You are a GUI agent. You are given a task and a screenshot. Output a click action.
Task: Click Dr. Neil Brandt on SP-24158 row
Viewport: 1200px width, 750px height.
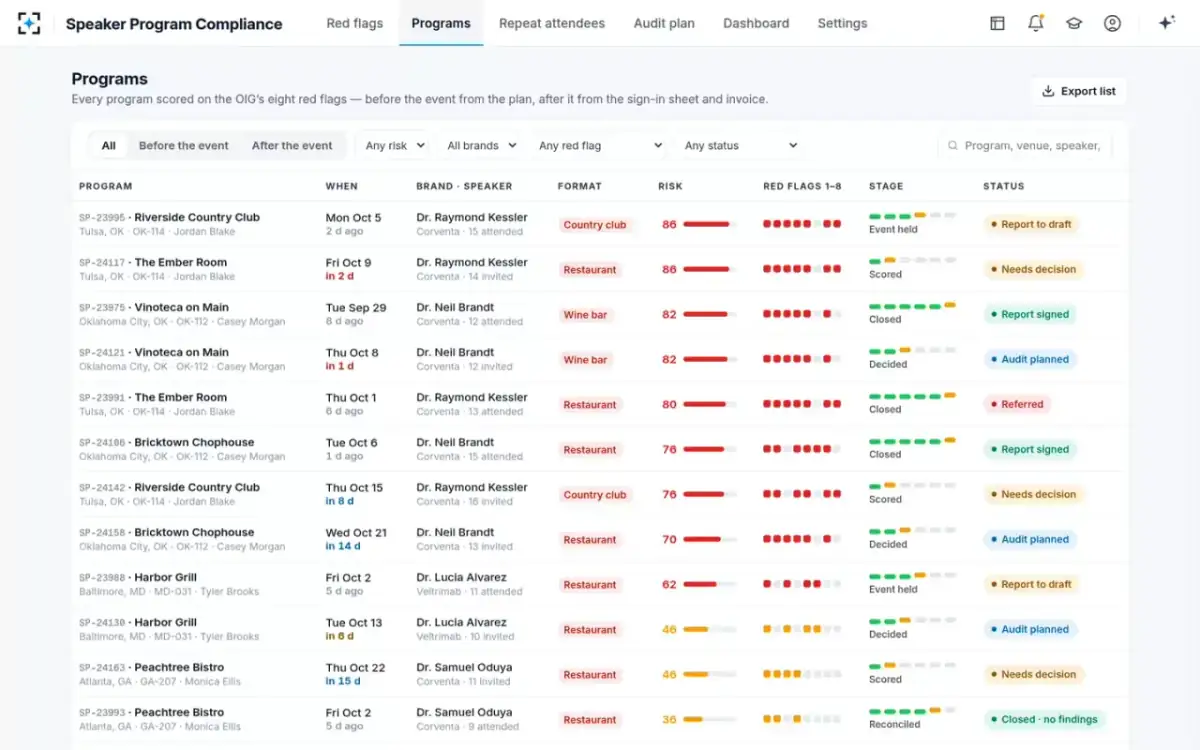pos(455,532)
